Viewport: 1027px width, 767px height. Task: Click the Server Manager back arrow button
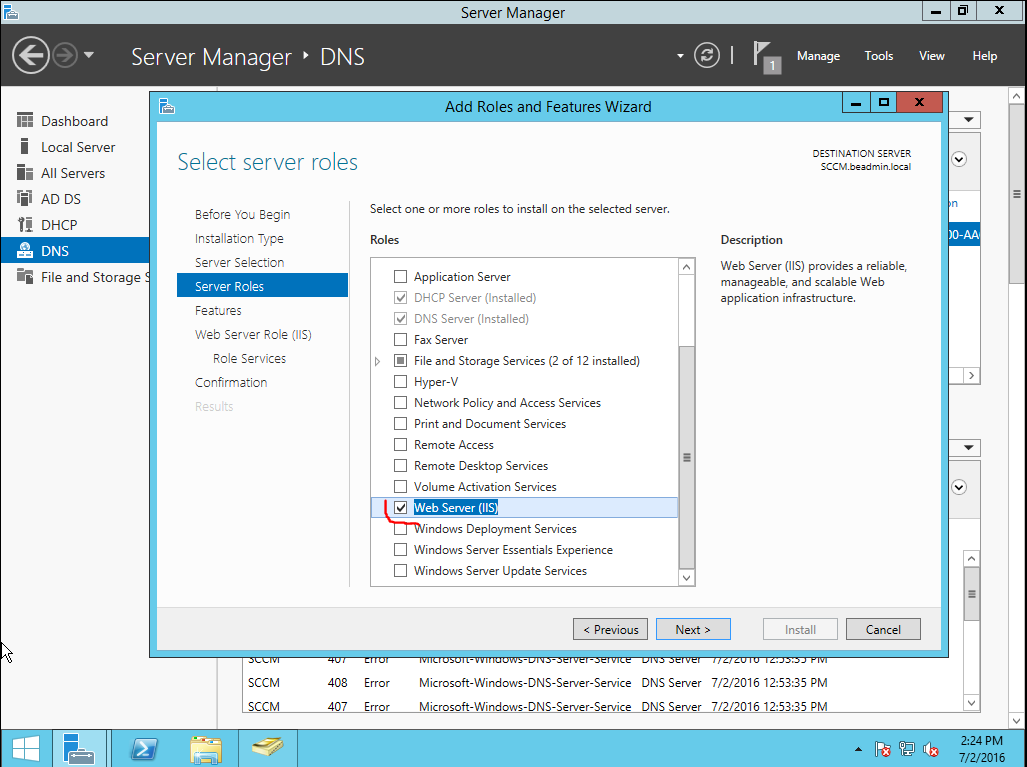[31, 55]
